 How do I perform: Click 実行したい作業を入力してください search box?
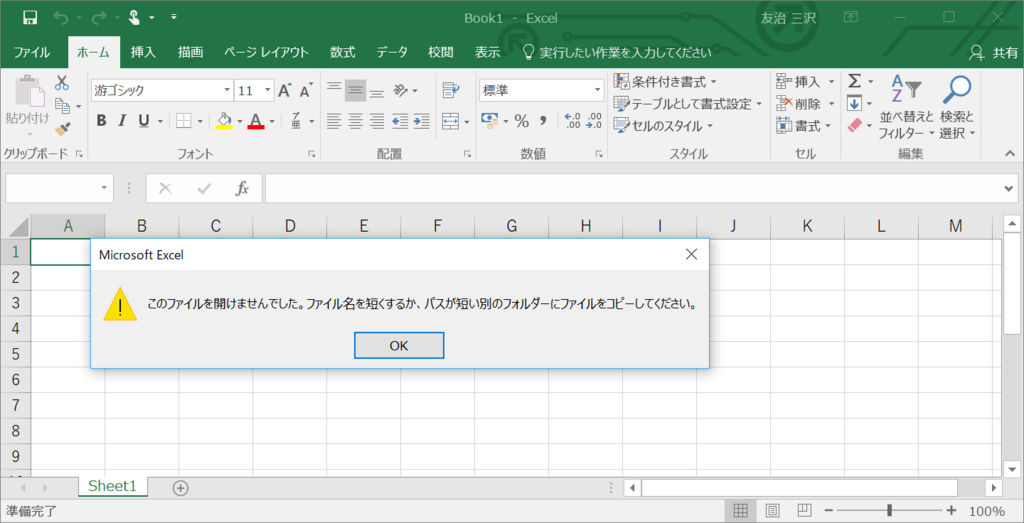click(x=617, y=53)
